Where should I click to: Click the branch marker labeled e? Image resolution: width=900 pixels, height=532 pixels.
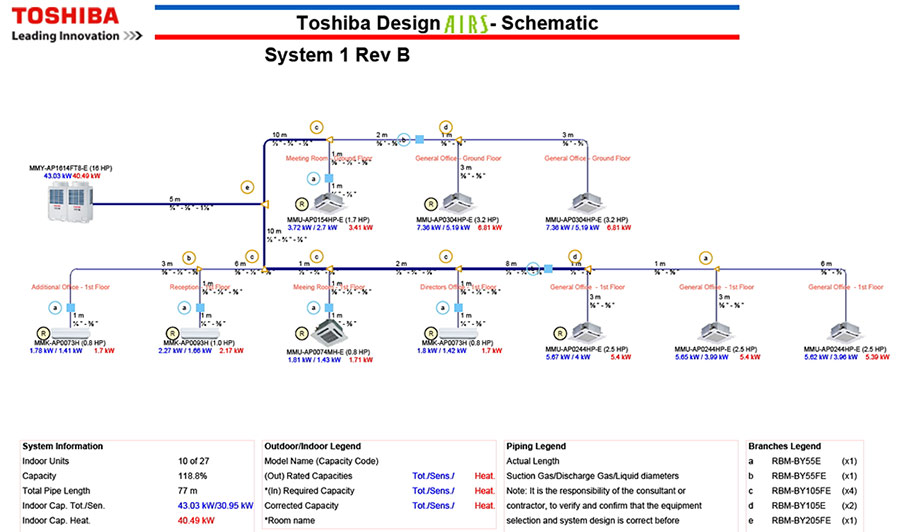tap(246, 186)
